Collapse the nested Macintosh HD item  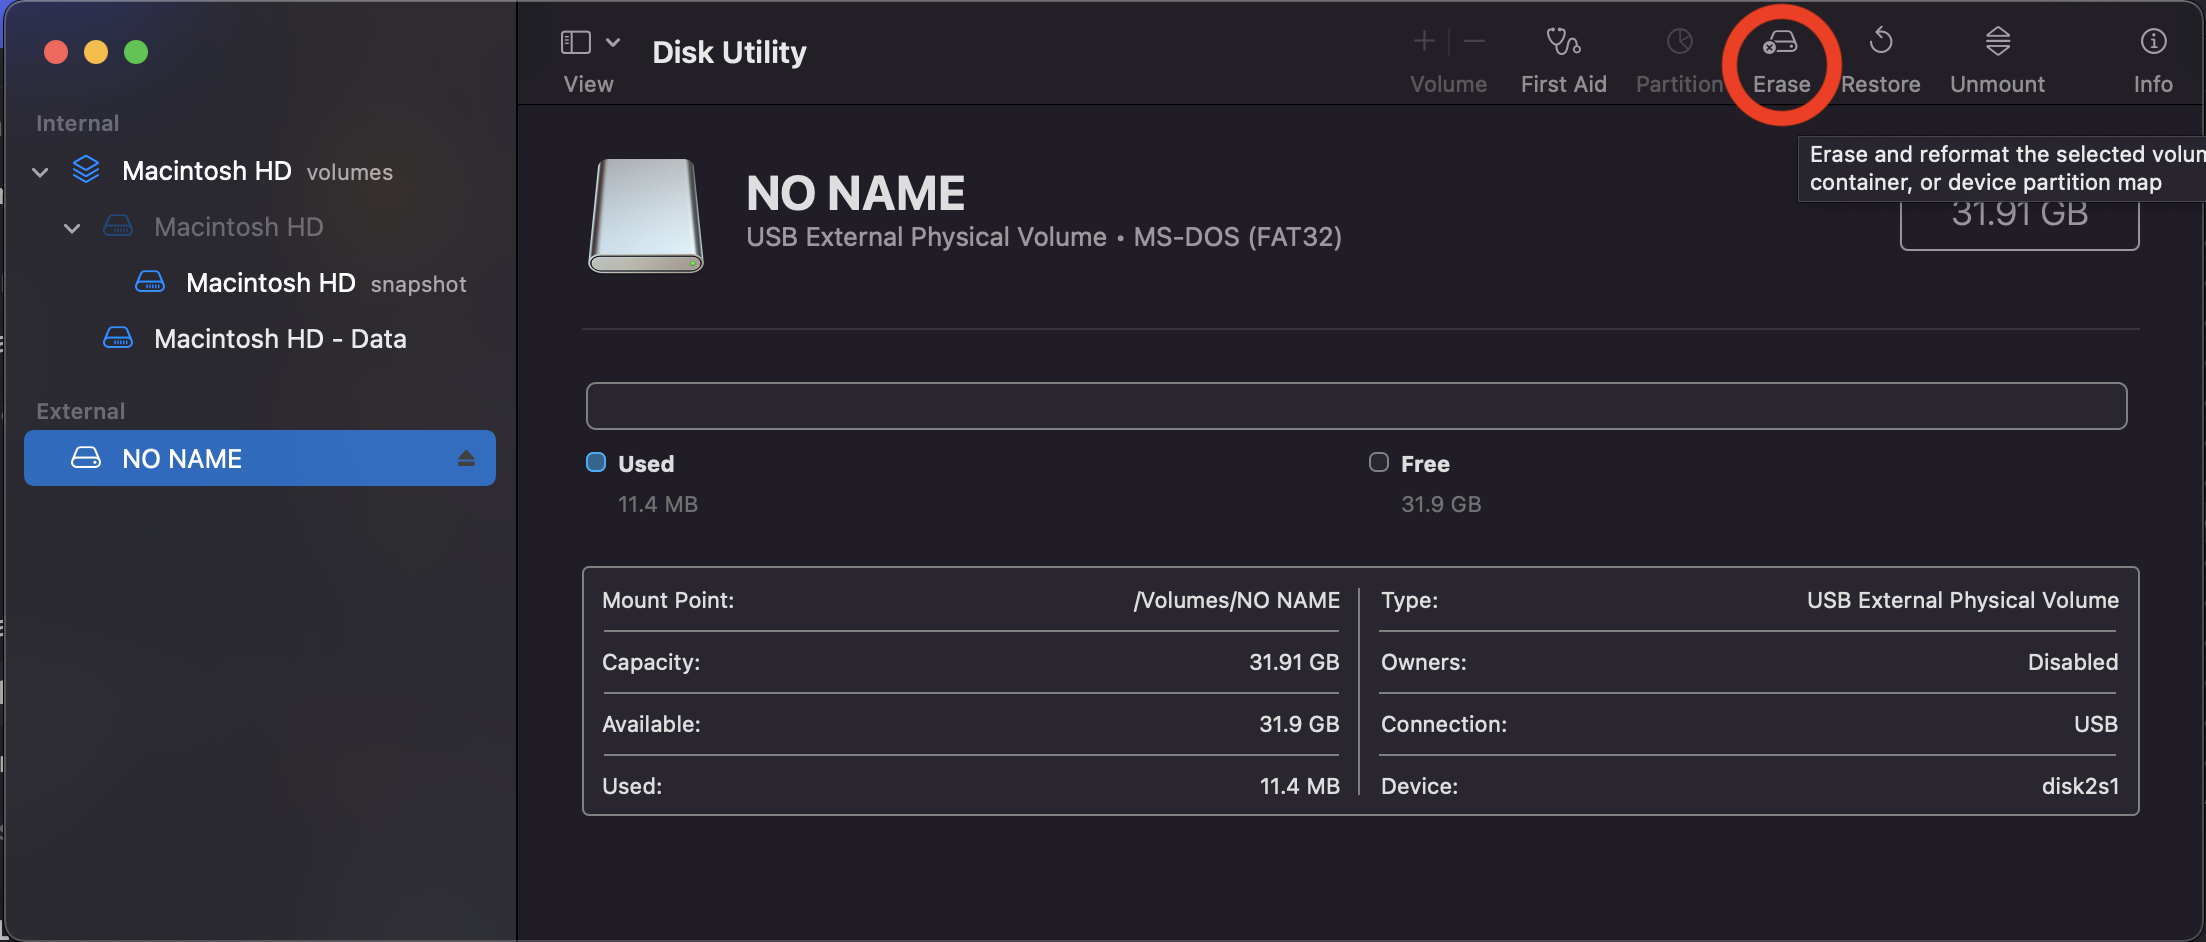[x=72, y=228]
